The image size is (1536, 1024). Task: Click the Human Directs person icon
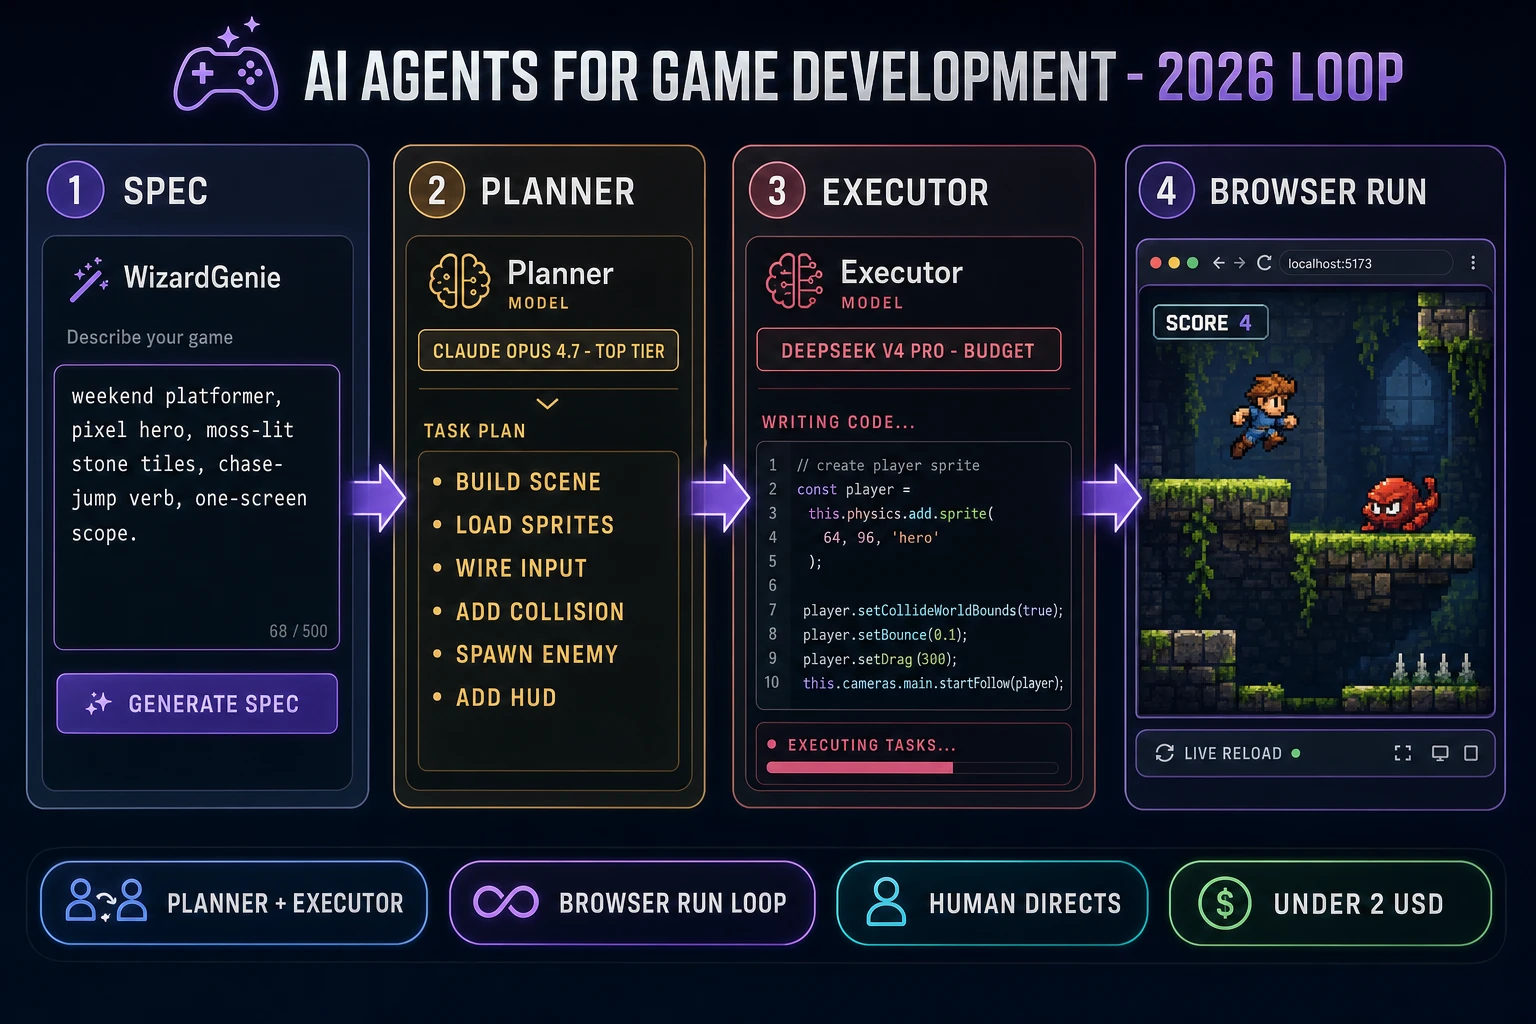(886, 902)
